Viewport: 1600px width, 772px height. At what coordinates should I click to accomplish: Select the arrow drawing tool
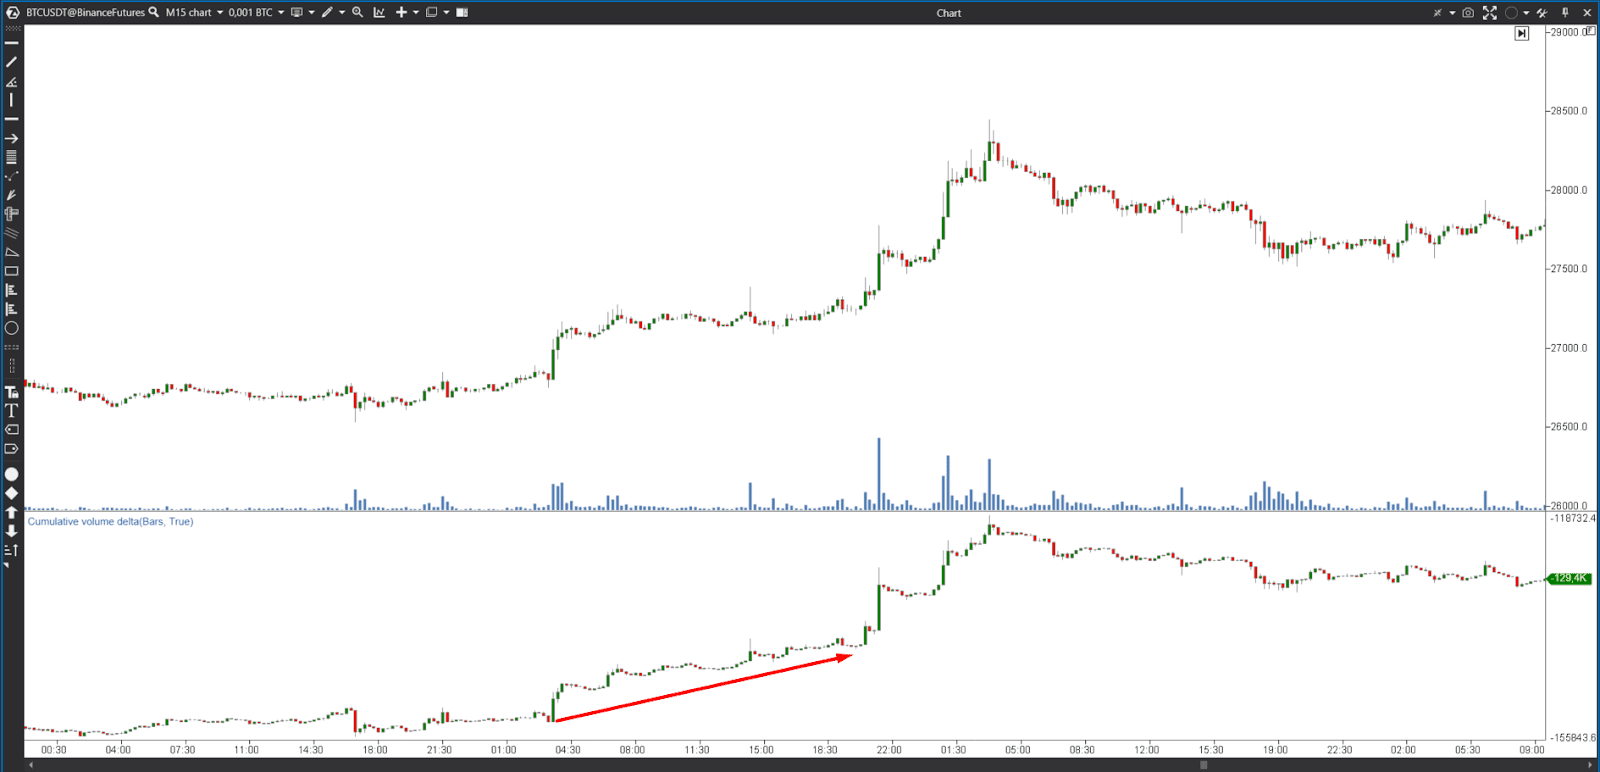tap(12, 138)
